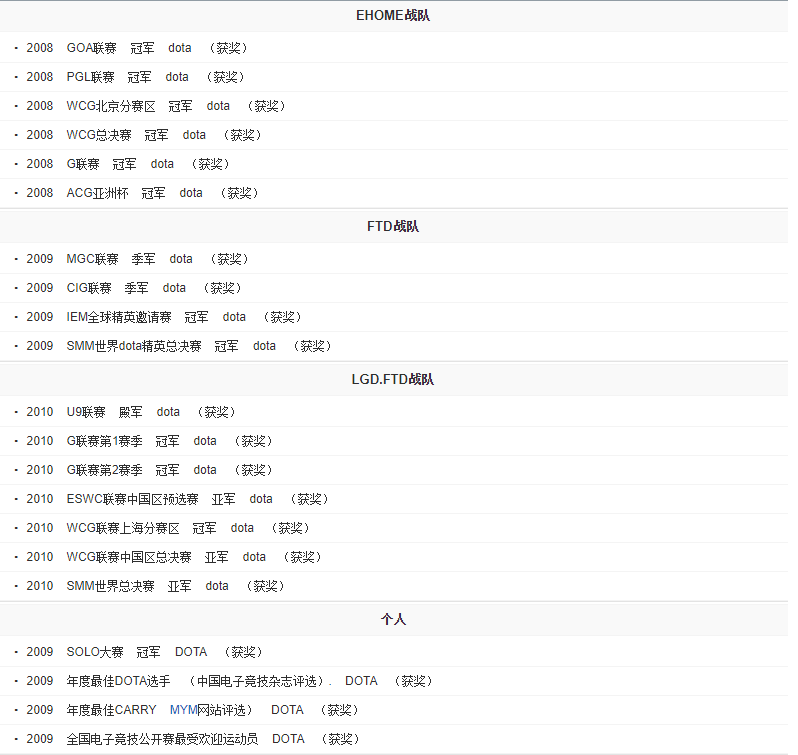Viewport: 798px width, 755px height.
Task: Select the FTD战队 section header
Action: 393,227
